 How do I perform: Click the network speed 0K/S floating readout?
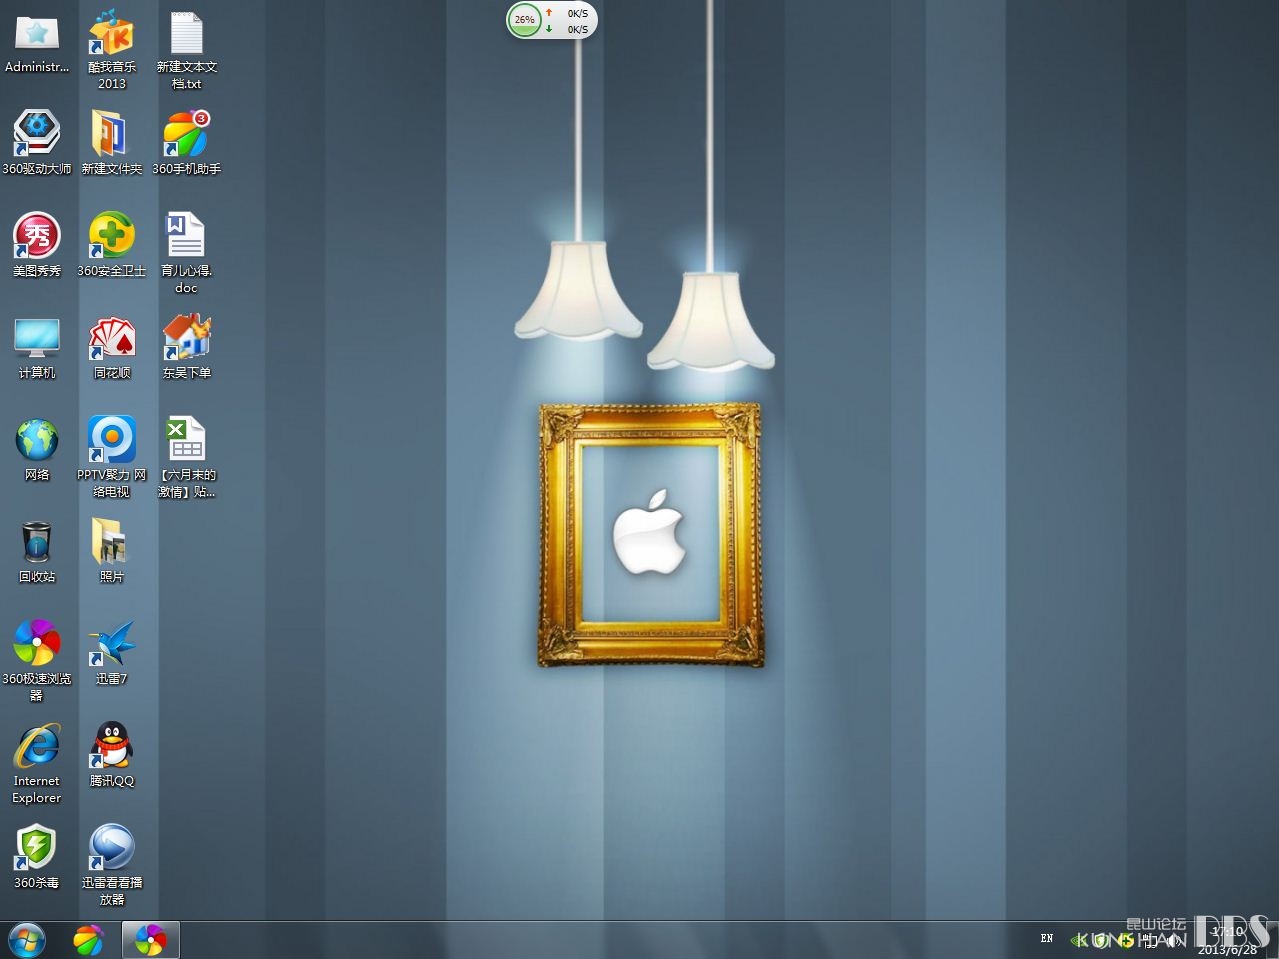pyautogui.click(x=568, y=21)
